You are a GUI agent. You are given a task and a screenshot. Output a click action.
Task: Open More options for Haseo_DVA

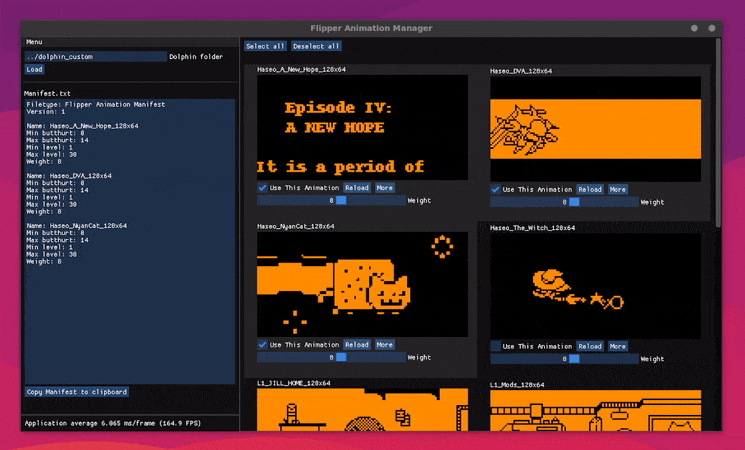point(618,189)
